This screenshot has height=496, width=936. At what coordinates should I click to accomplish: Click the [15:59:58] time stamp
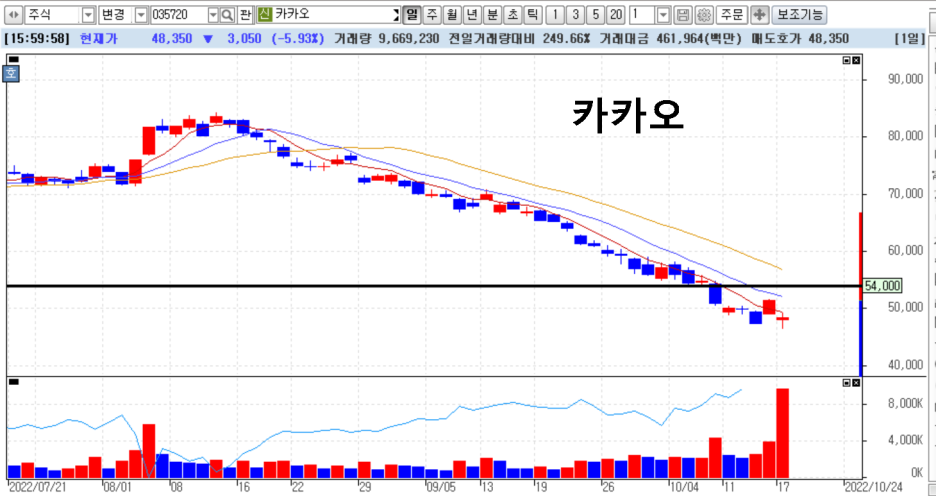click(x=37, y=39)
